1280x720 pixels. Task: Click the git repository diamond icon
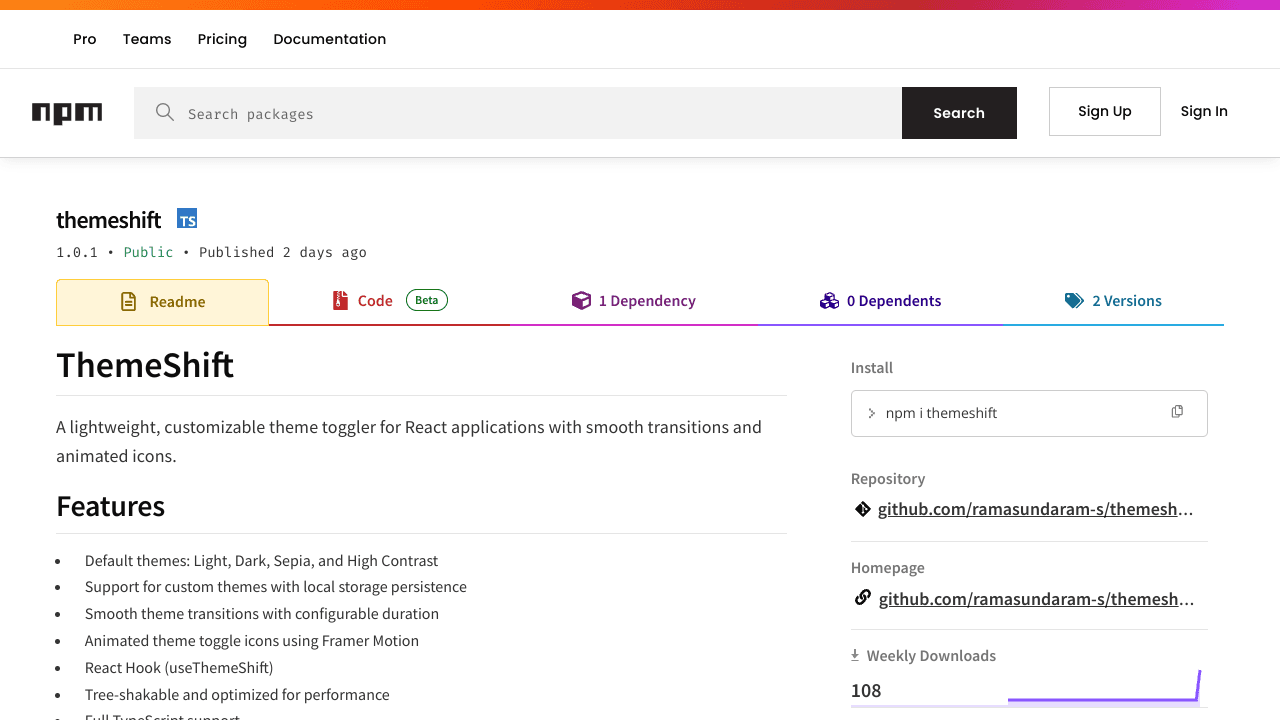click(862, 509)
